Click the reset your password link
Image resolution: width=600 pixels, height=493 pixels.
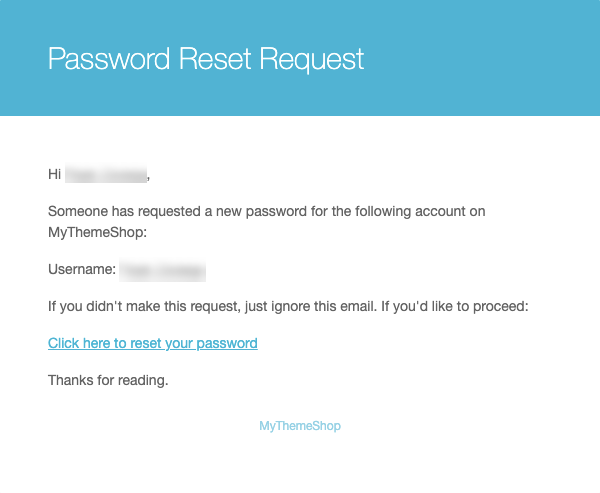click(x=153, y=343)
